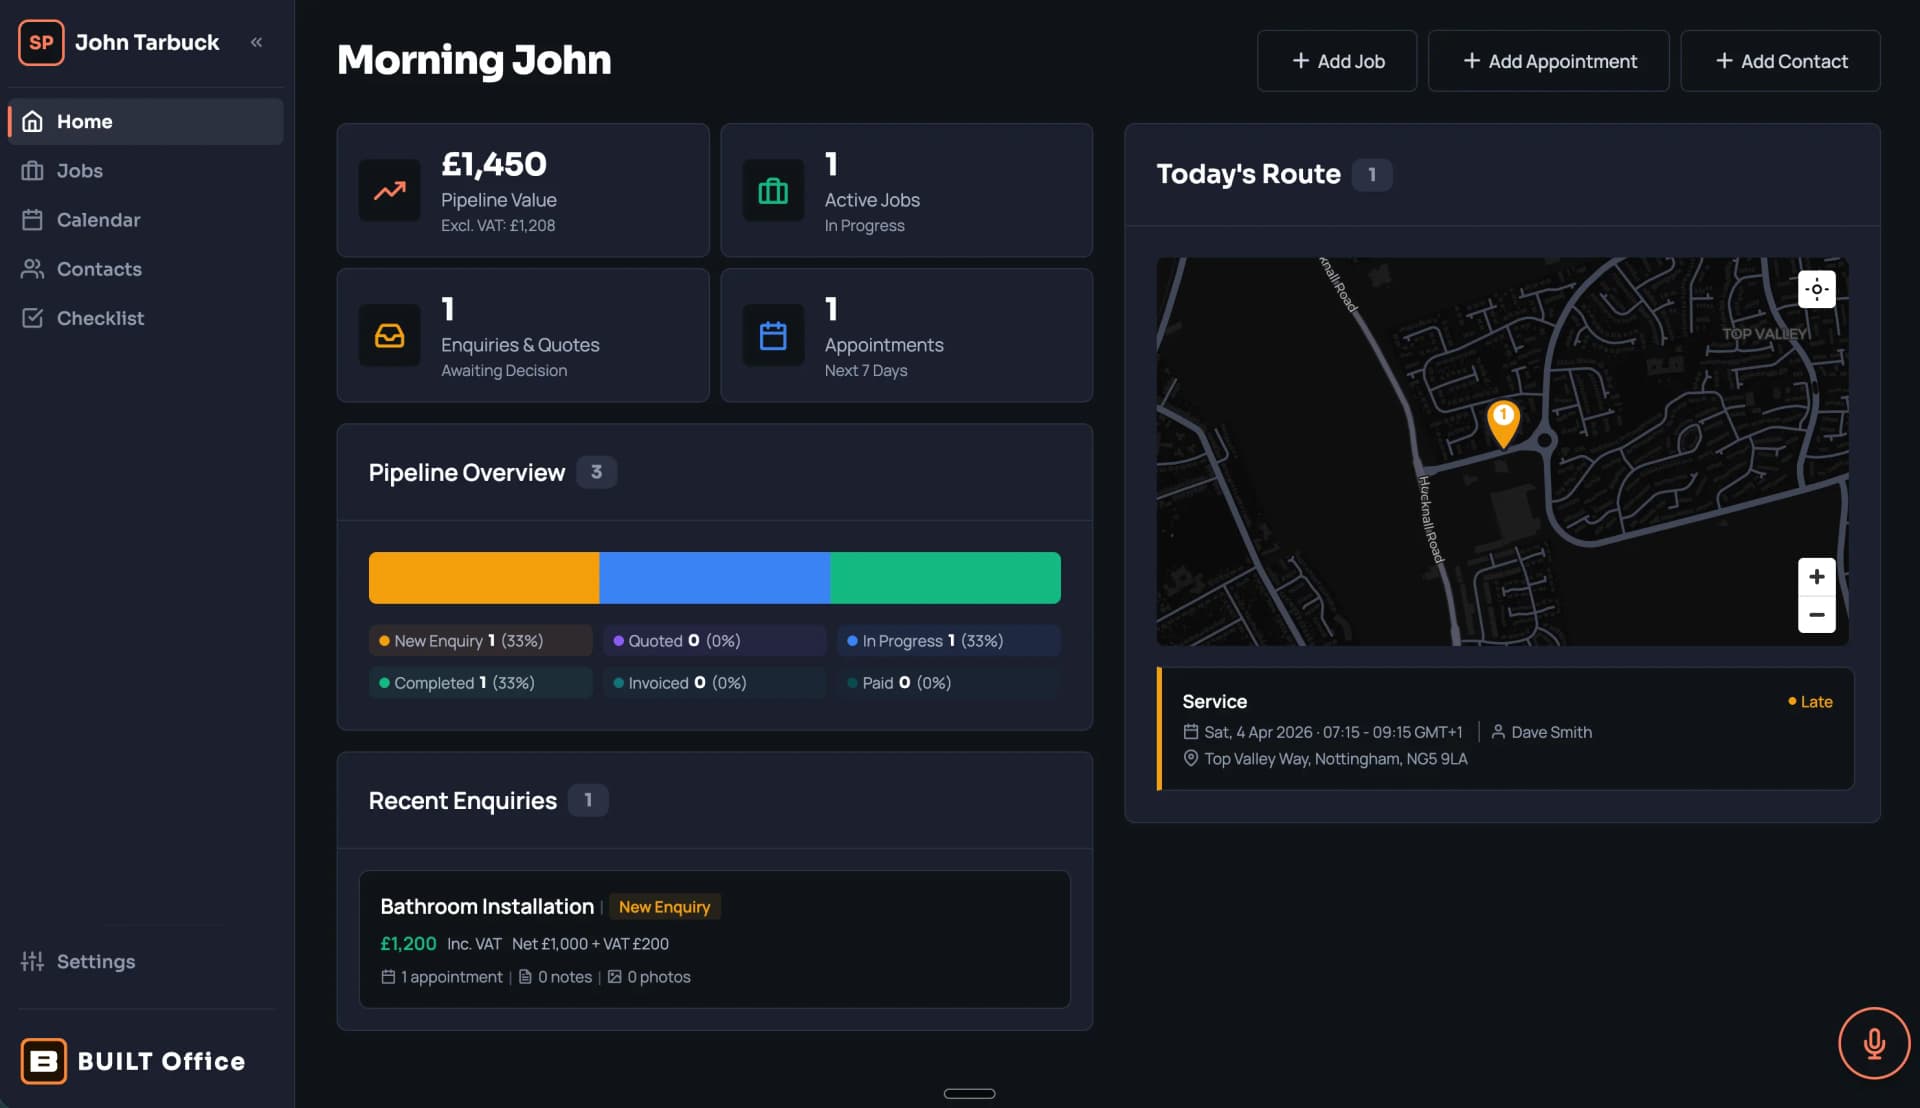Image resolution: width=1920 pixels, height=1108 pixels.
Task: Click the BUILT Office logo
Action: click(44, 1061)
